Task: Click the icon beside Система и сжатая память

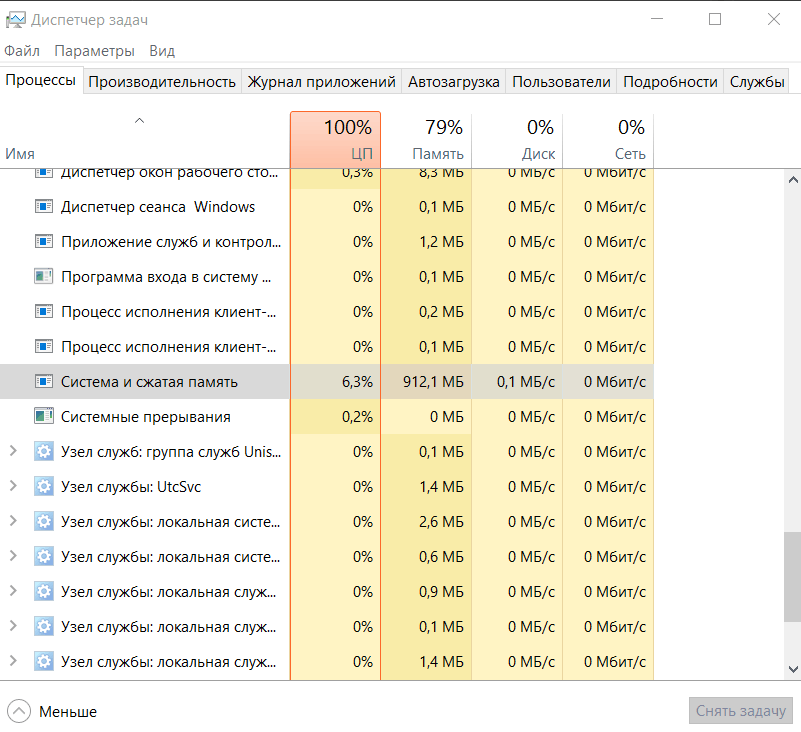Action: (44, 382)
